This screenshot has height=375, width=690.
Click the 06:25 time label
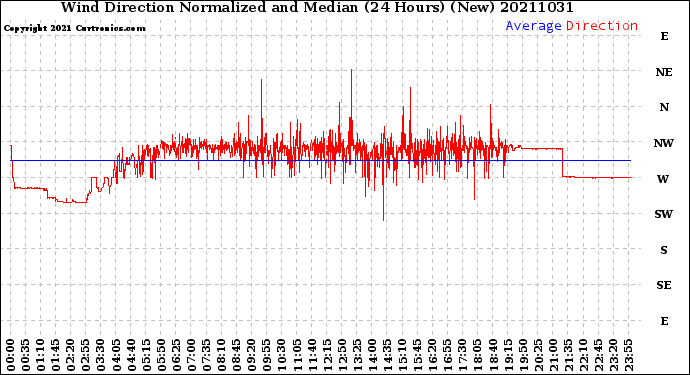176,355
